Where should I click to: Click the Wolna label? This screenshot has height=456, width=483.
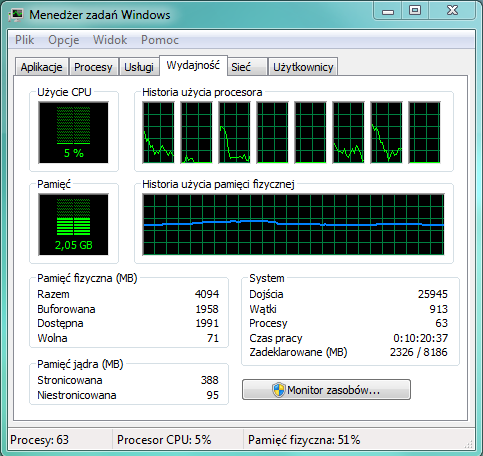[52, 338]
